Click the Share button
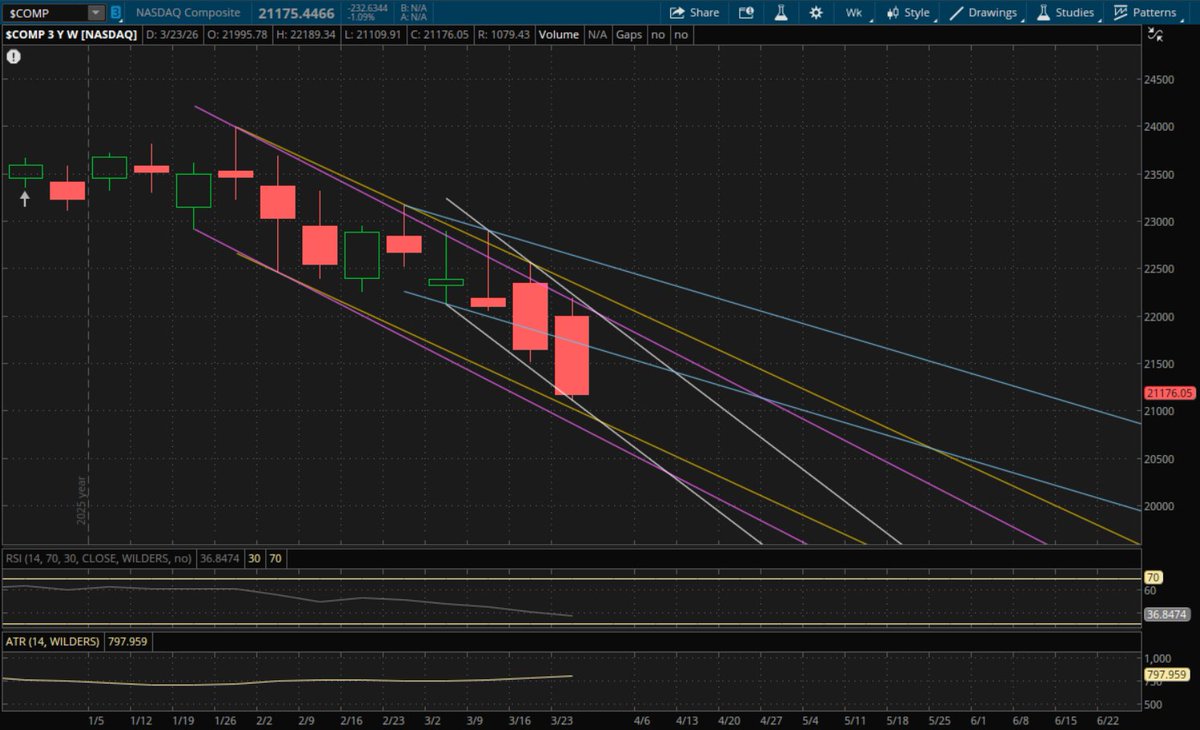This screenshot has width=1200, height=730. (694, 13)
